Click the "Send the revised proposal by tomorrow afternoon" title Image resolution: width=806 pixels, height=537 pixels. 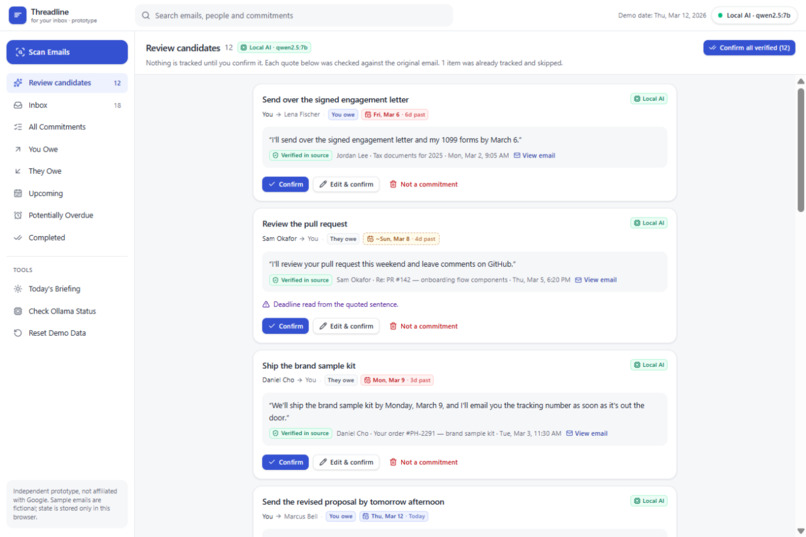point(353,502)
